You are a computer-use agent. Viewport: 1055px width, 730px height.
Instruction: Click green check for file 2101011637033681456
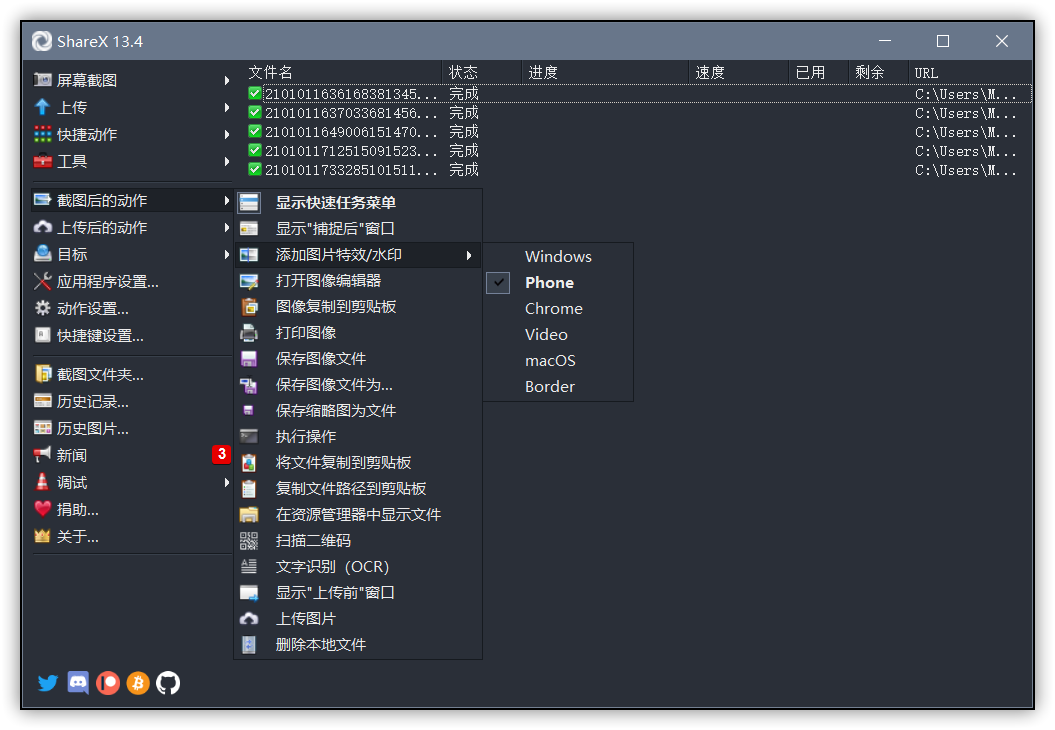tap(254, 112)
